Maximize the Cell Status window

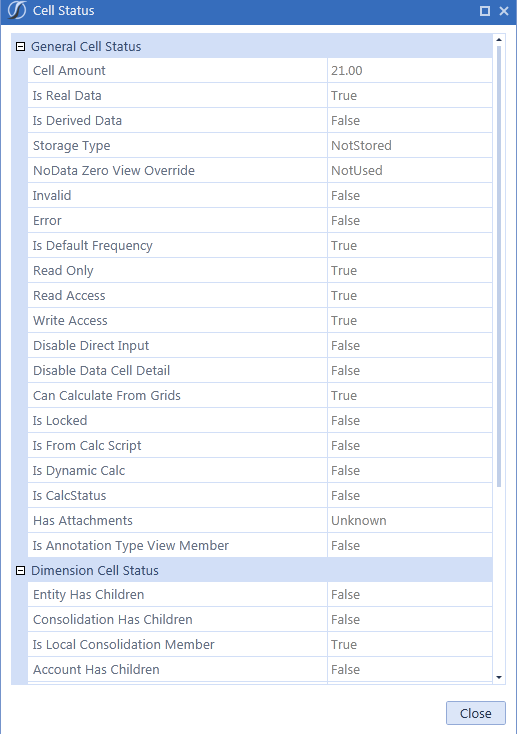[x=485, y=11]
